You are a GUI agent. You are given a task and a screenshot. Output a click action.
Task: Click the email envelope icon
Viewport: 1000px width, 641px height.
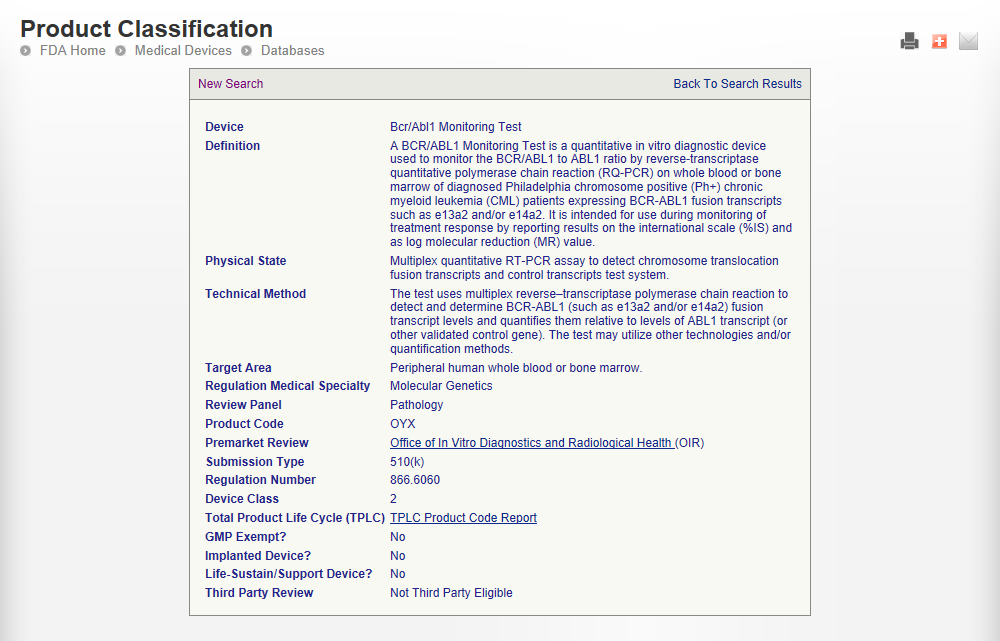pyautogui.click(x=968, y=41)
